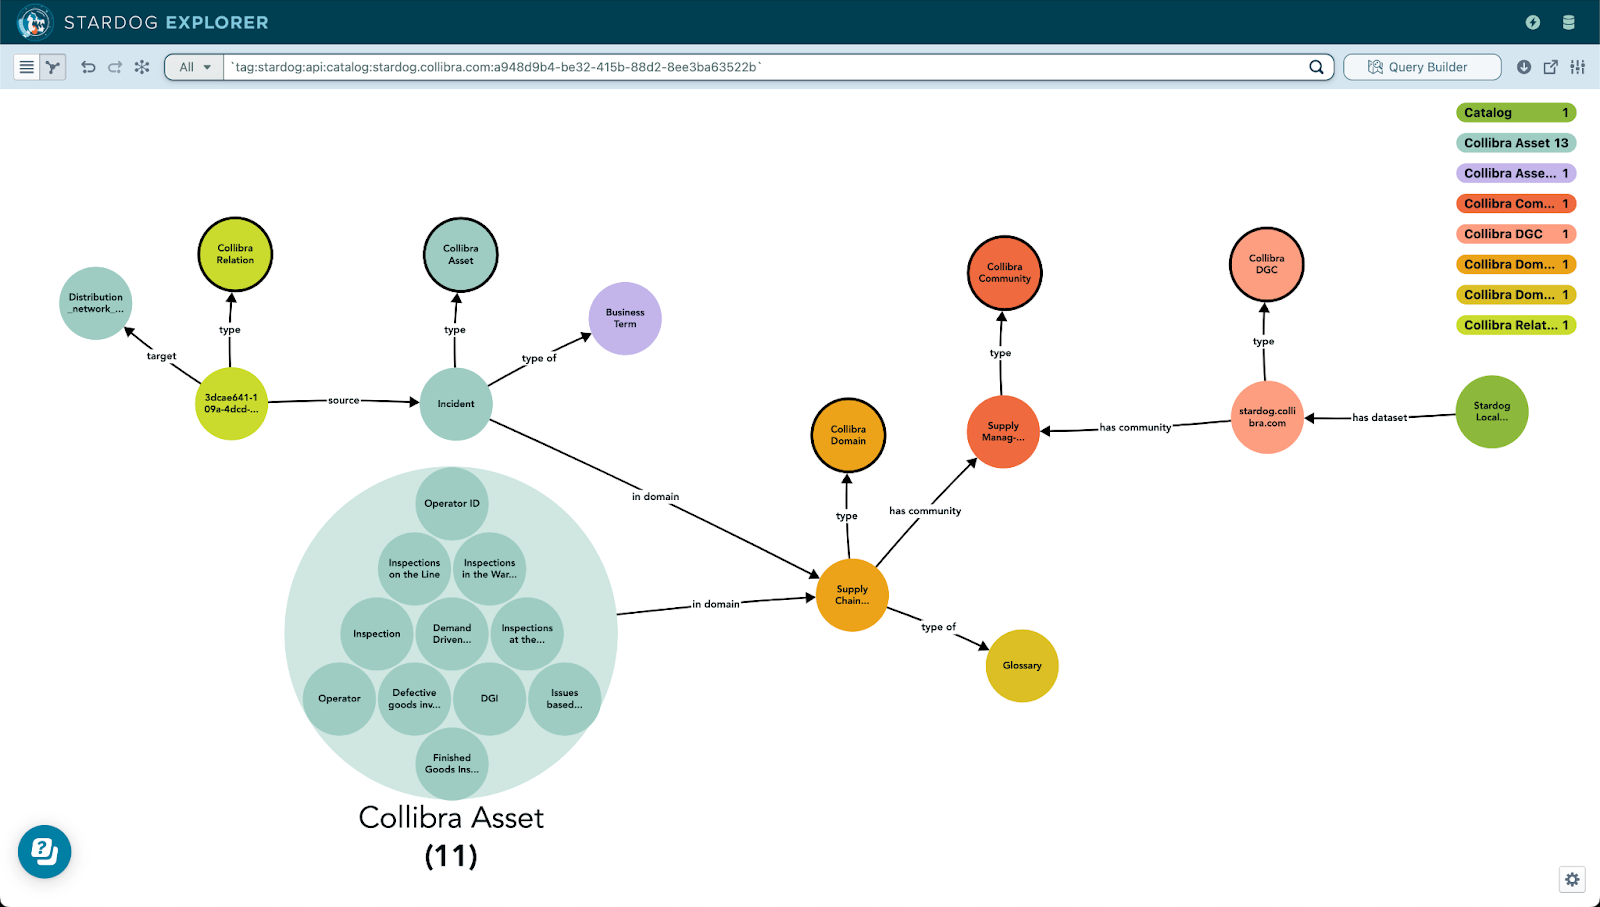Click the 'source' edge label
Screen dimensions: 1600x907
coord(343,401)
